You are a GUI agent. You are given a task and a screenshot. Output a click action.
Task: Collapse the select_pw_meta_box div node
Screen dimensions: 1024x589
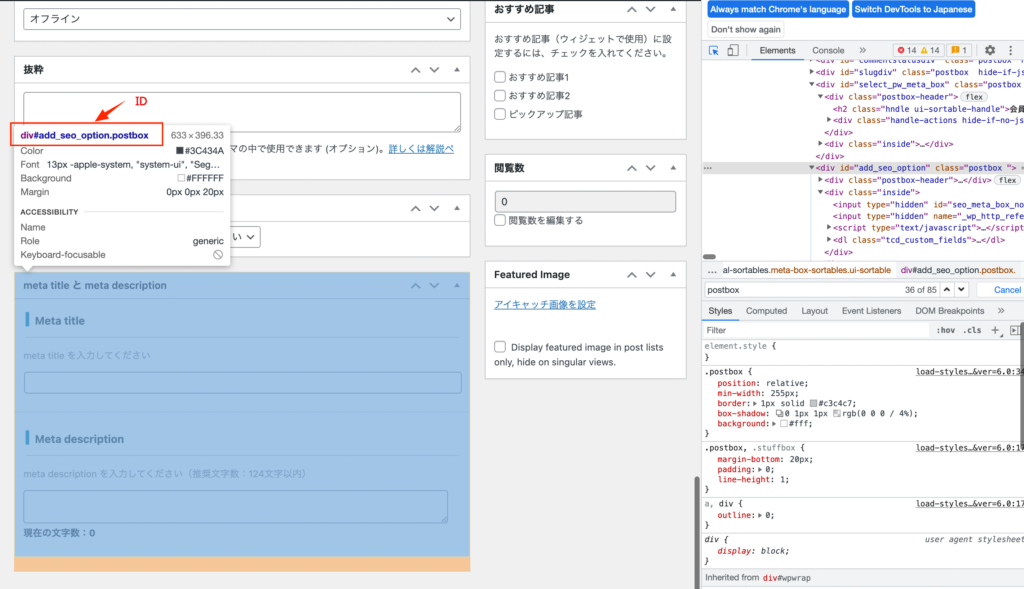(812, 84)
